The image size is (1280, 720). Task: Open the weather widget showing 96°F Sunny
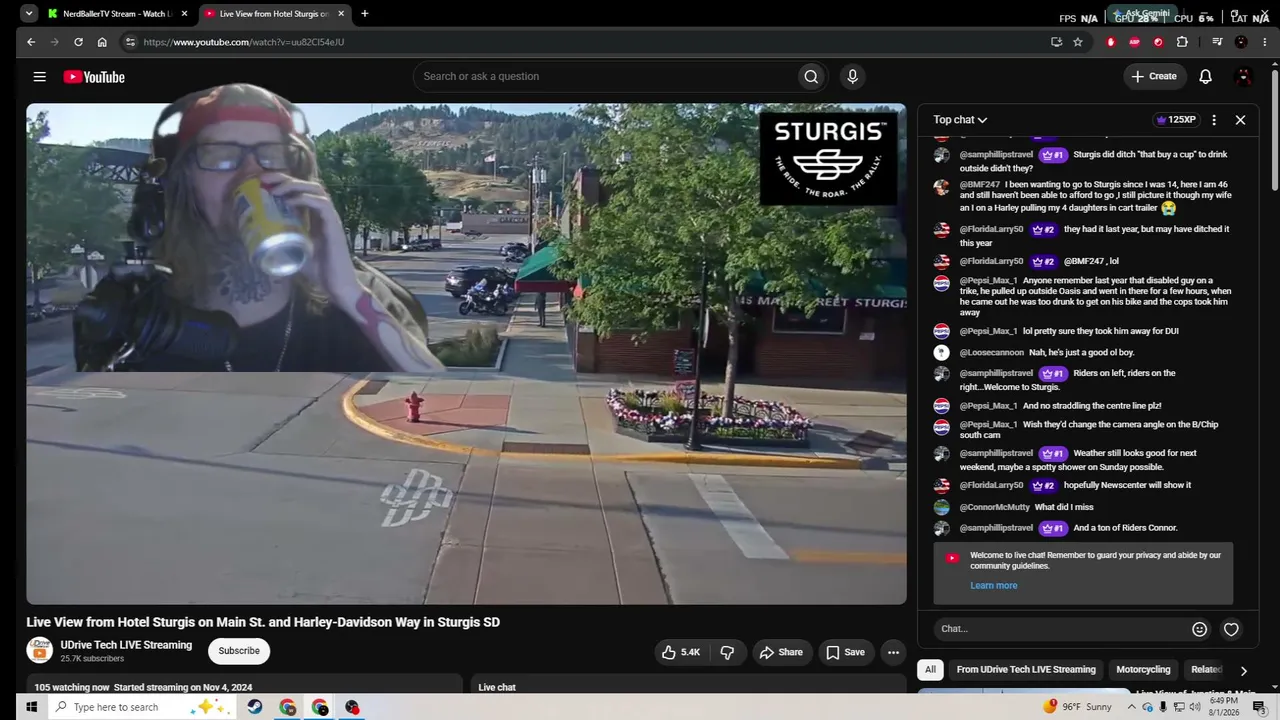tap(1078, 707)
